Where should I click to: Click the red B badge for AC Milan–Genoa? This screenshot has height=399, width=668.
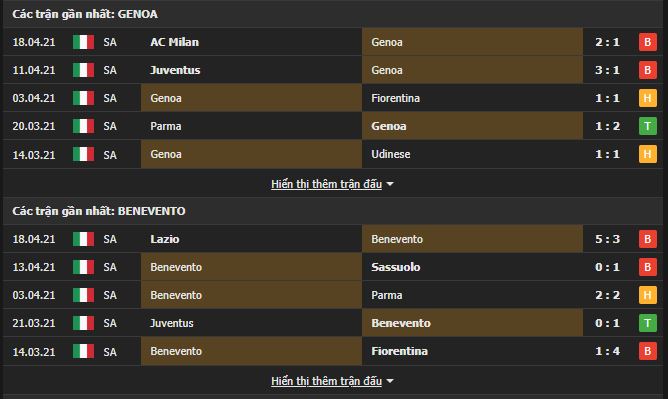coord(648,42)
